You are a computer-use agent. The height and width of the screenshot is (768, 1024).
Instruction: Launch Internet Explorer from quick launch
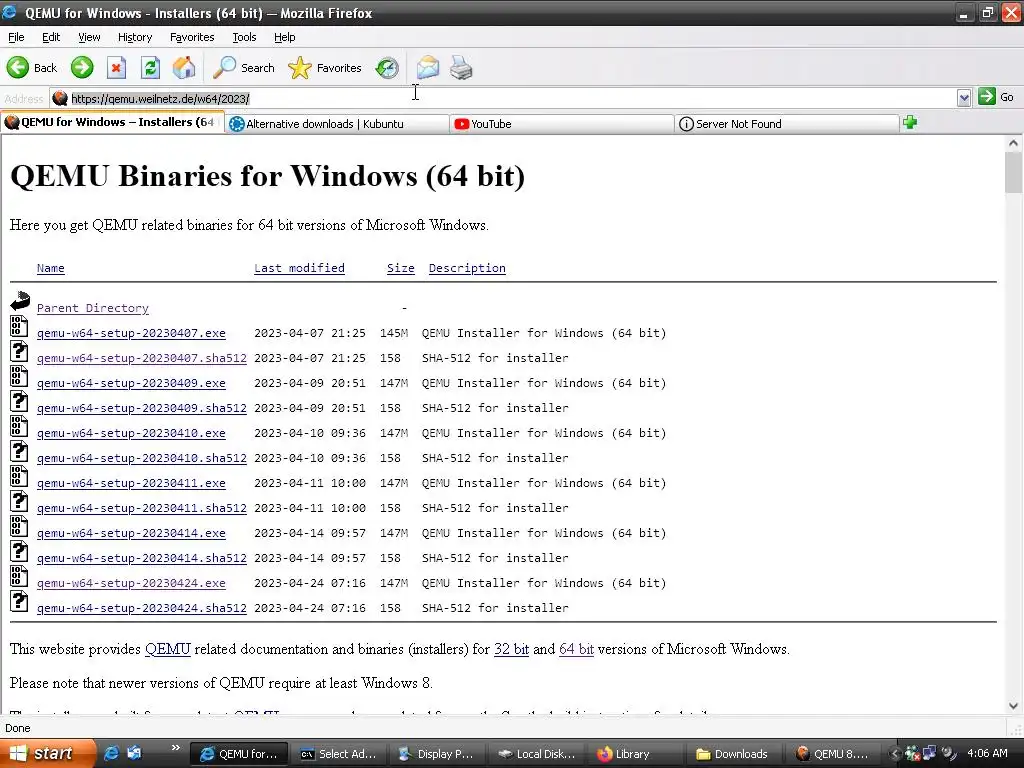(x=112, y=753)
